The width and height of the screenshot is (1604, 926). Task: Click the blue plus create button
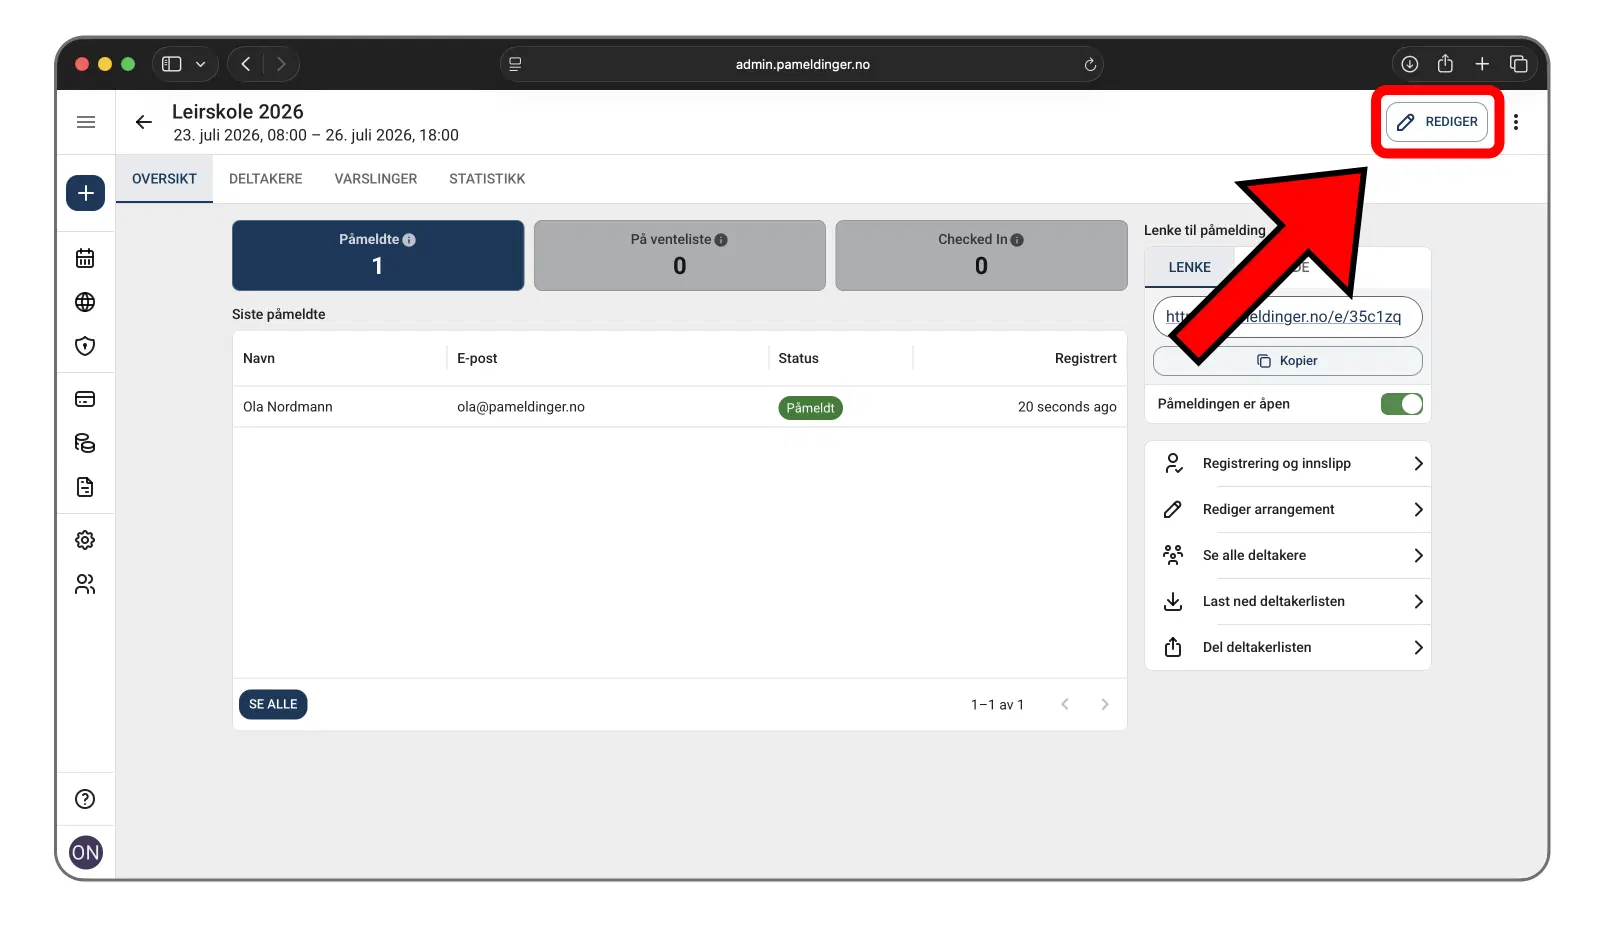(86, 193)
